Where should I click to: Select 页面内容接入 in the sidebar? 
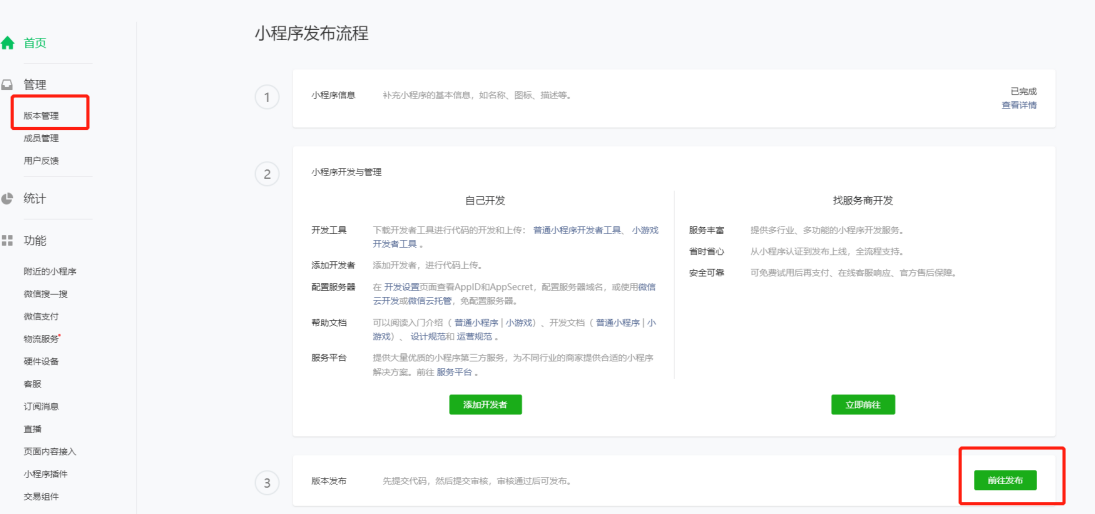(50, 451)
